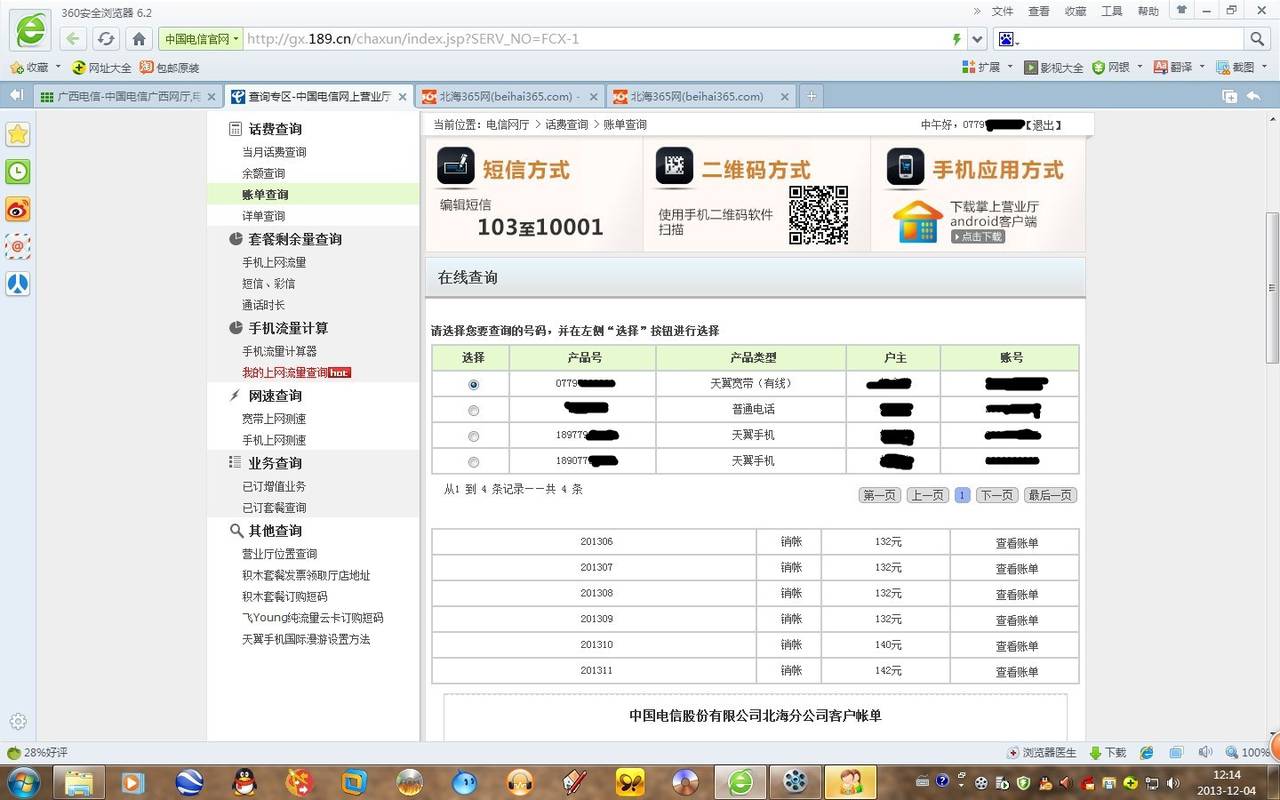
Task: Open sidebar settings gear
Action: (x=18, y=721)
